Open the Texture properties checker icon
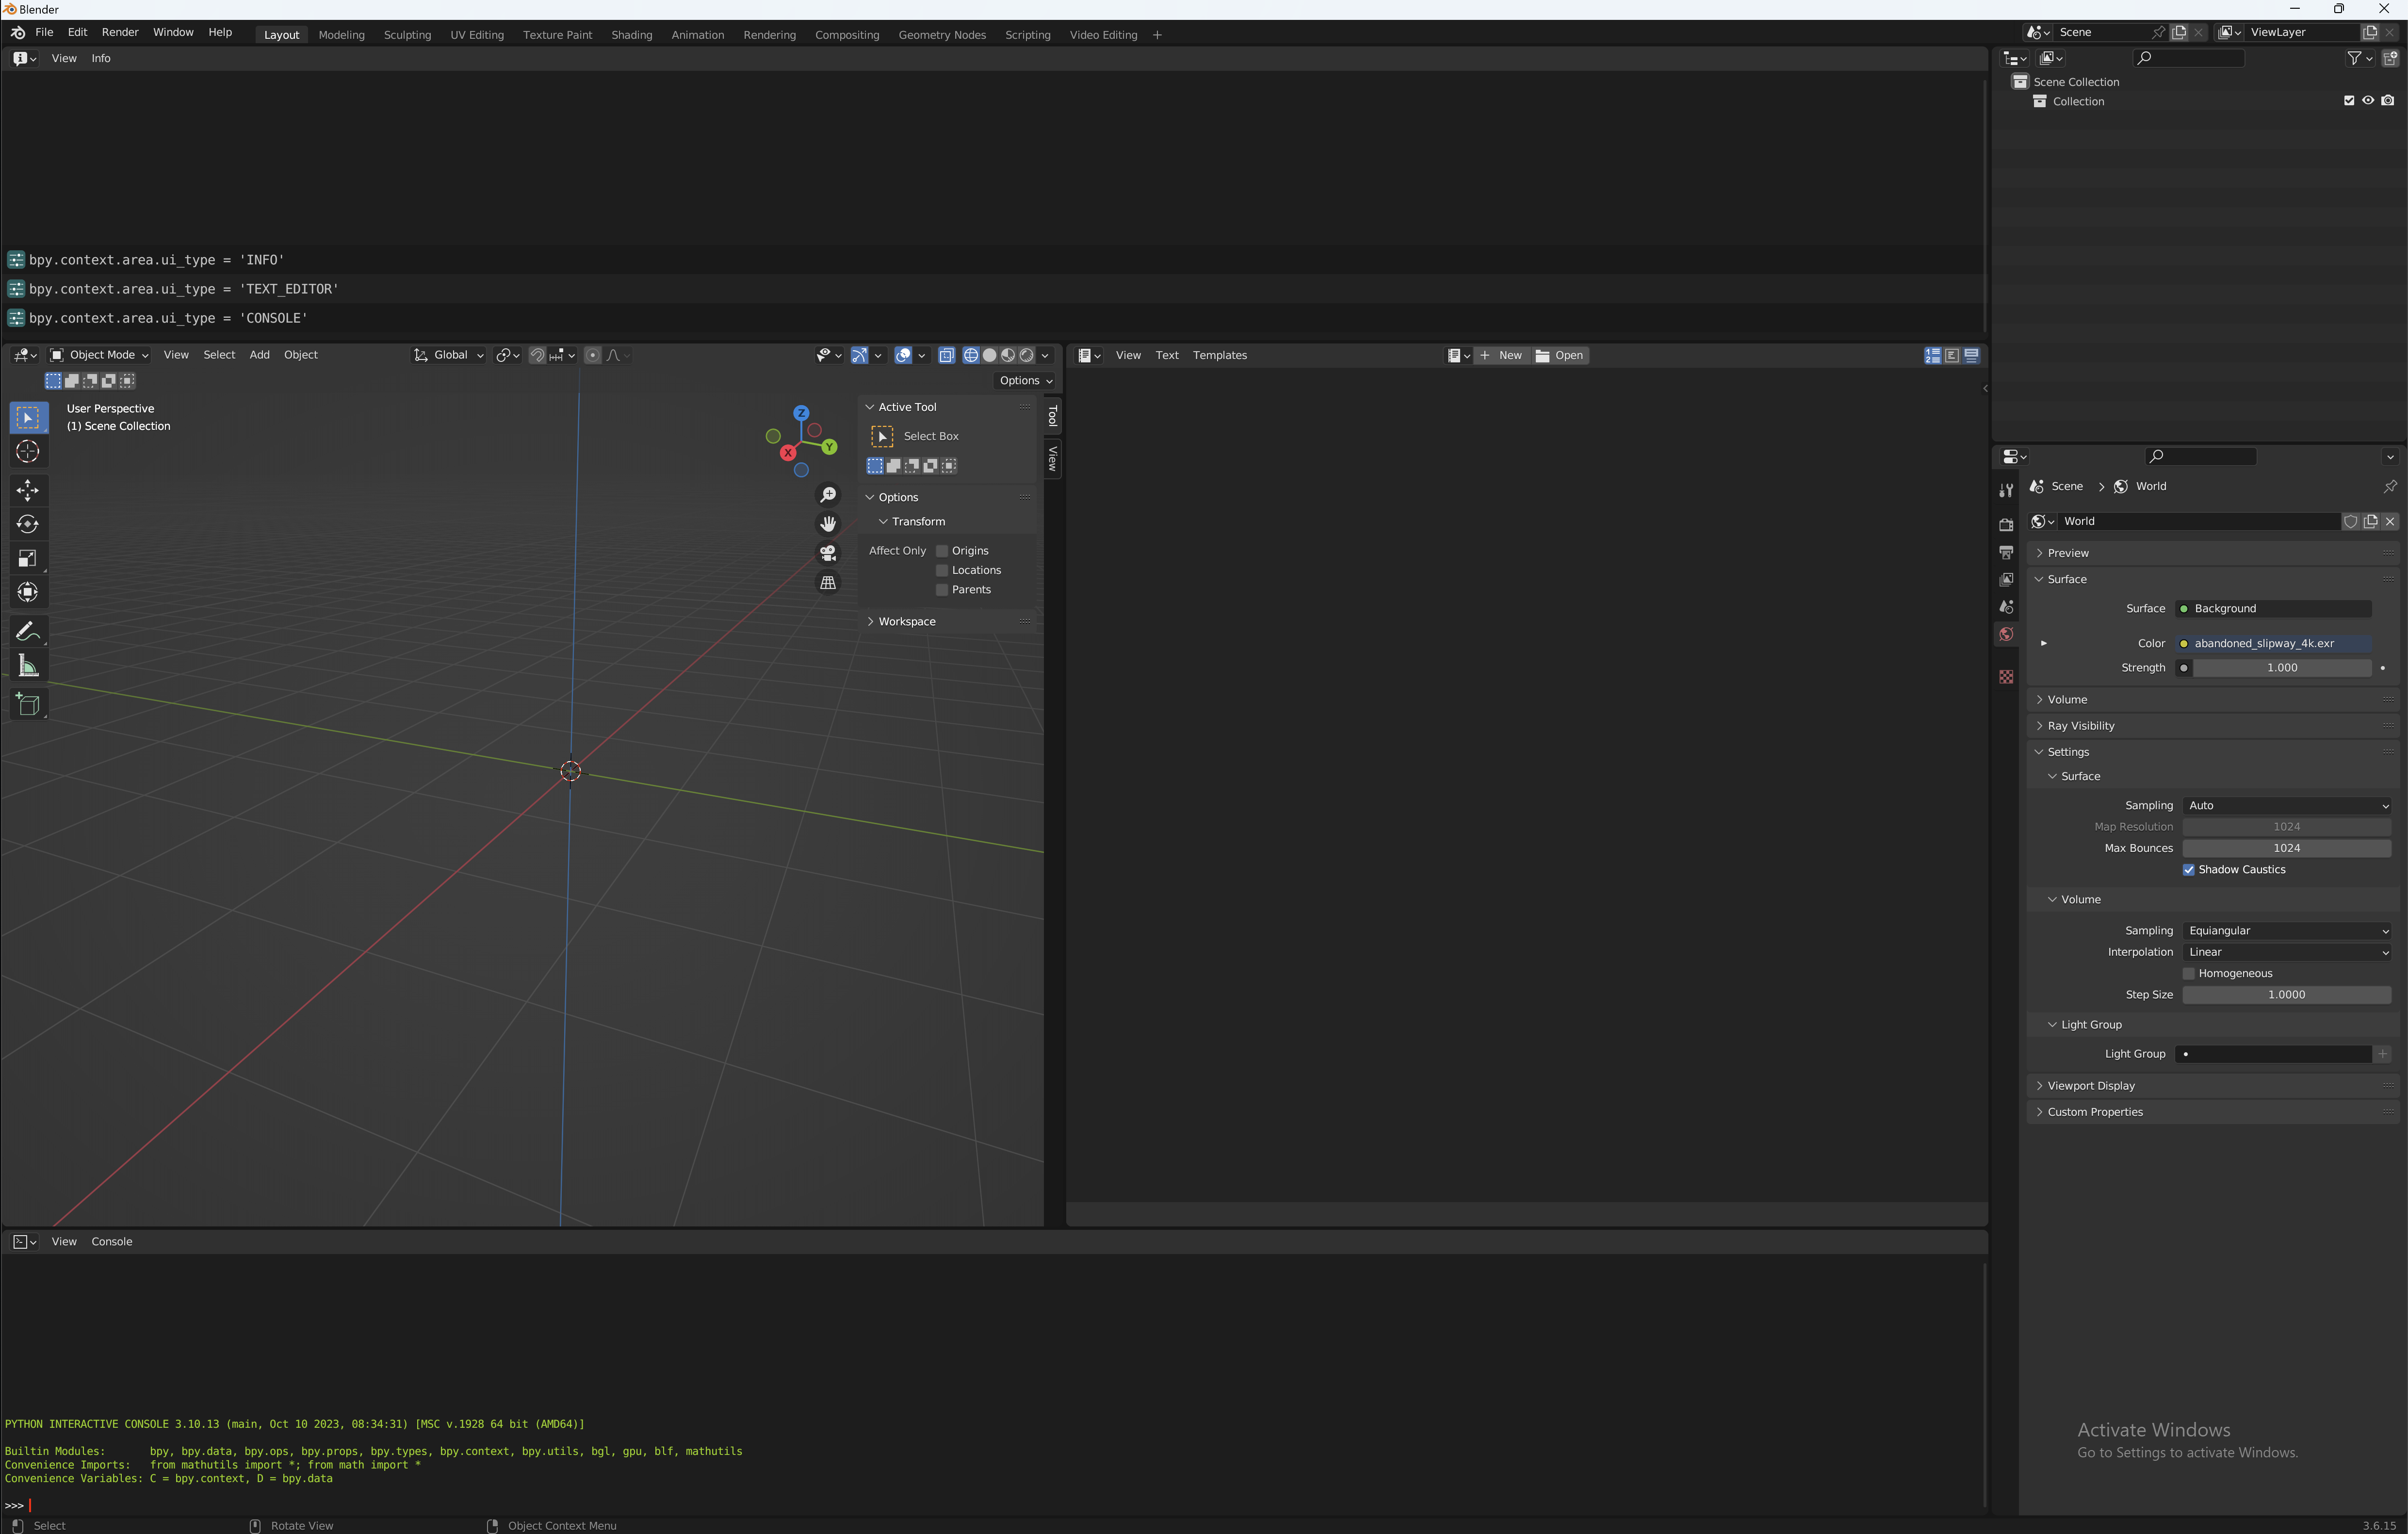Viewport: 2408px width, 1534px height. [x=2006, y=677]
